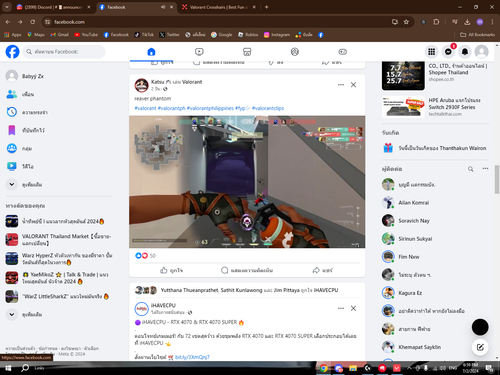Image resolution: width=500 pixels, height=375 pixels.
Task: Play the reaver phantom video
Action: tap(247, 182)
